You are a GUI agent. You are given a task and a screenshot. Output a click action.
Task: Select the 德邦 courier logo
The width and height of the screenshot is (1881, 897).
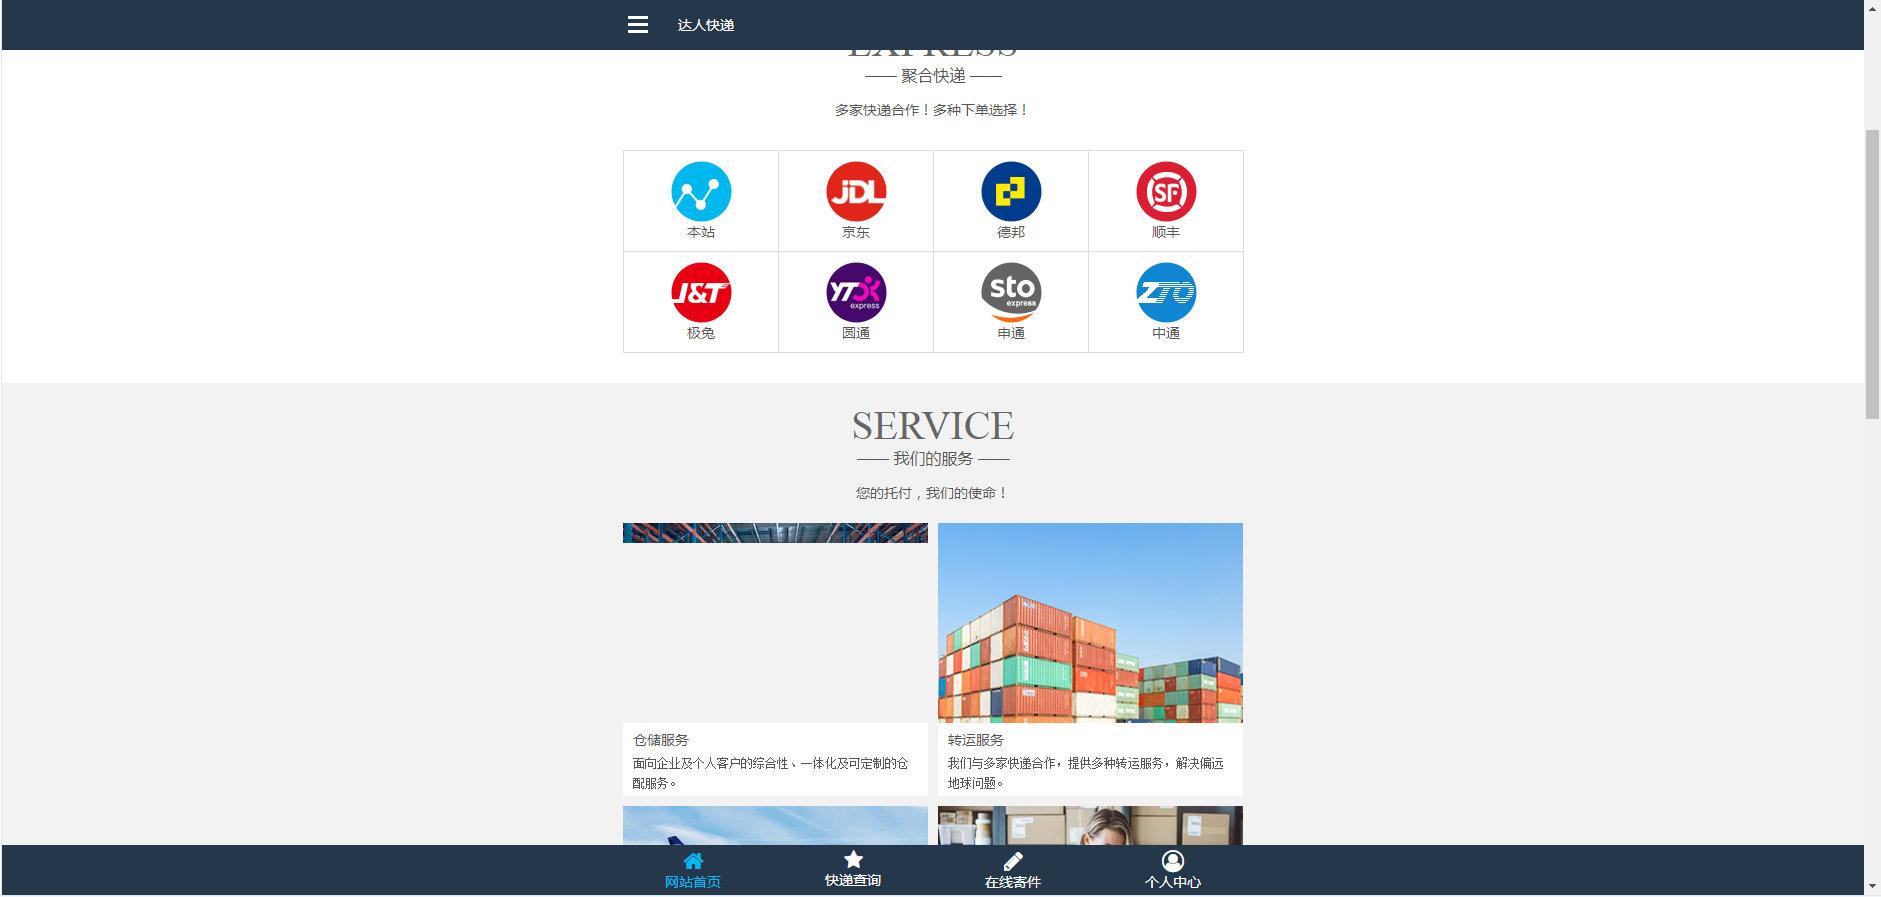(1011, 192)
